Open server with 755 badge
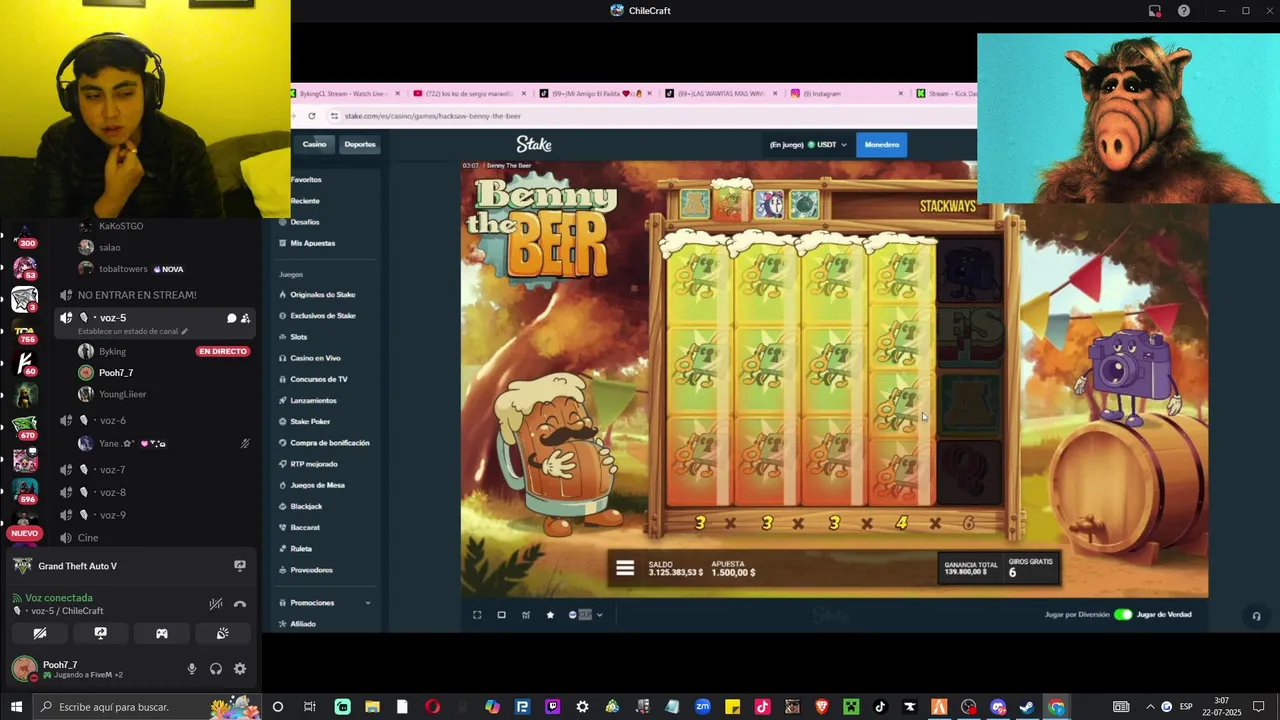This screenshot has width=1280, height=720. 25,333
